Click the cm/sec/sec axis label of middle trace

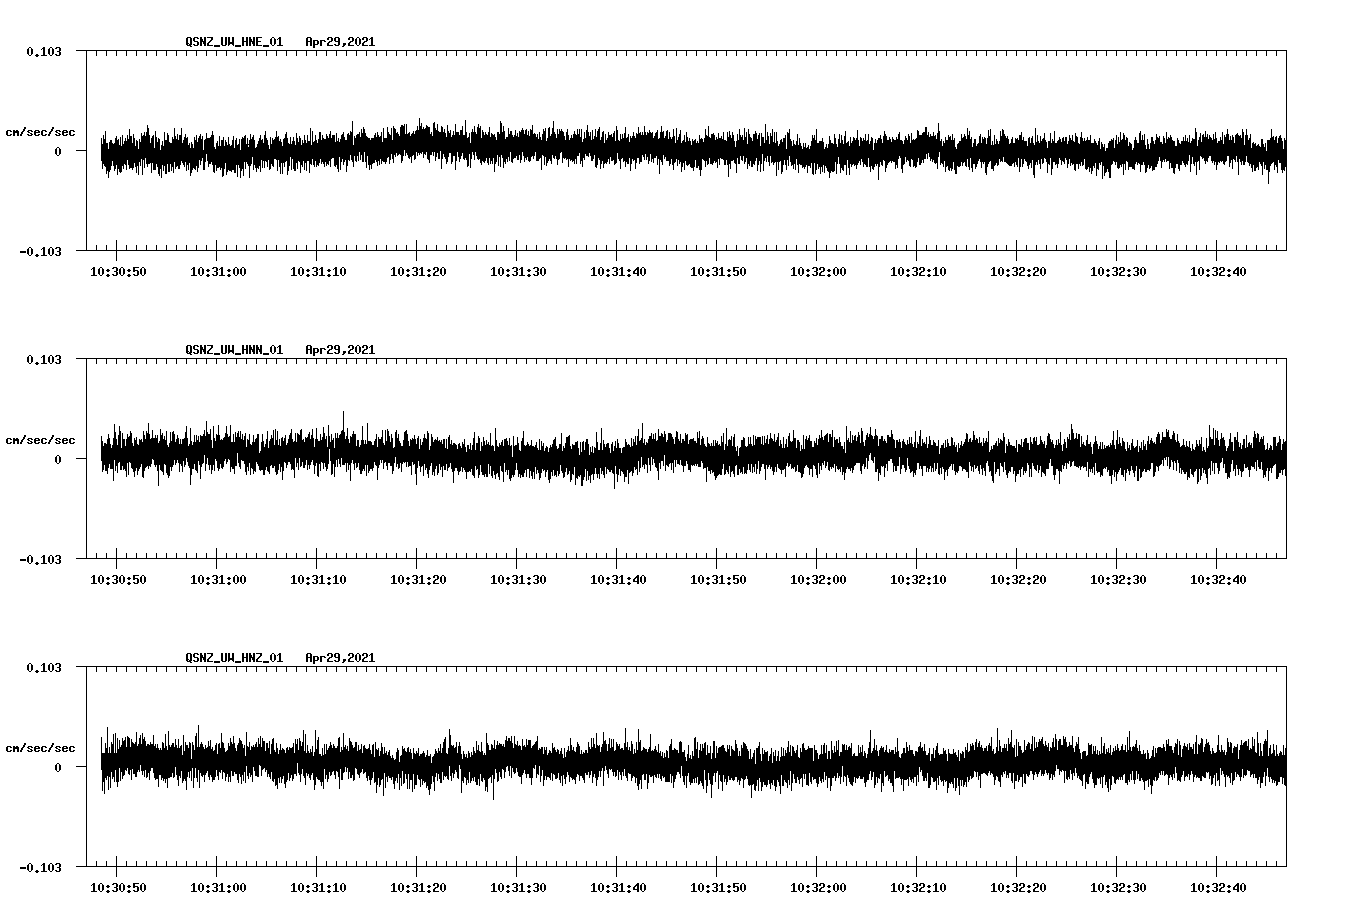pos(41,439)
